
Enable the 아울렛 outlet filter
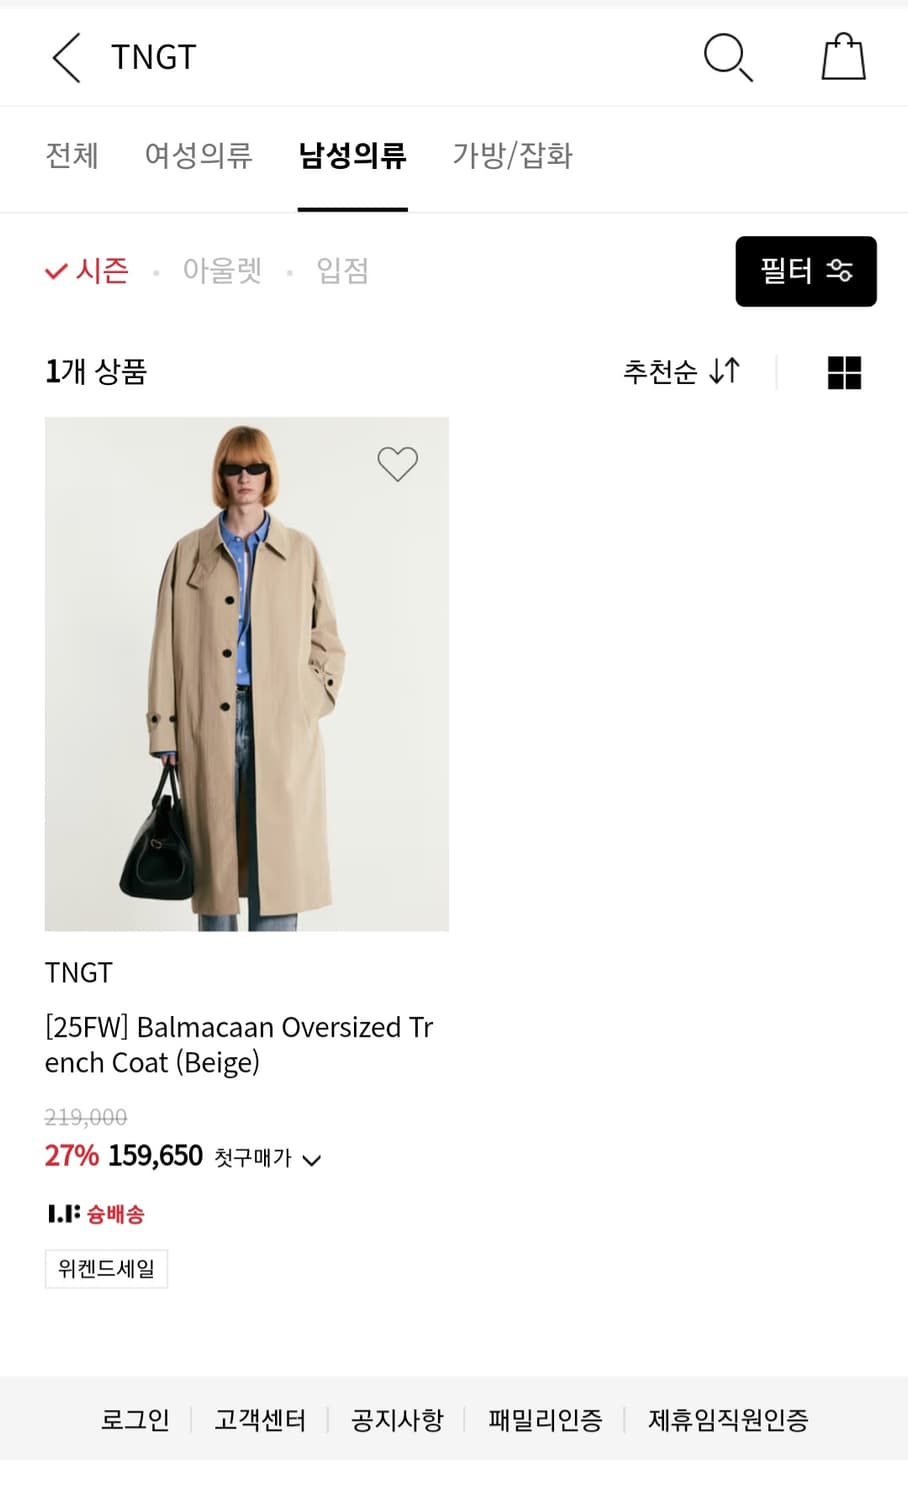click(222, 271)
